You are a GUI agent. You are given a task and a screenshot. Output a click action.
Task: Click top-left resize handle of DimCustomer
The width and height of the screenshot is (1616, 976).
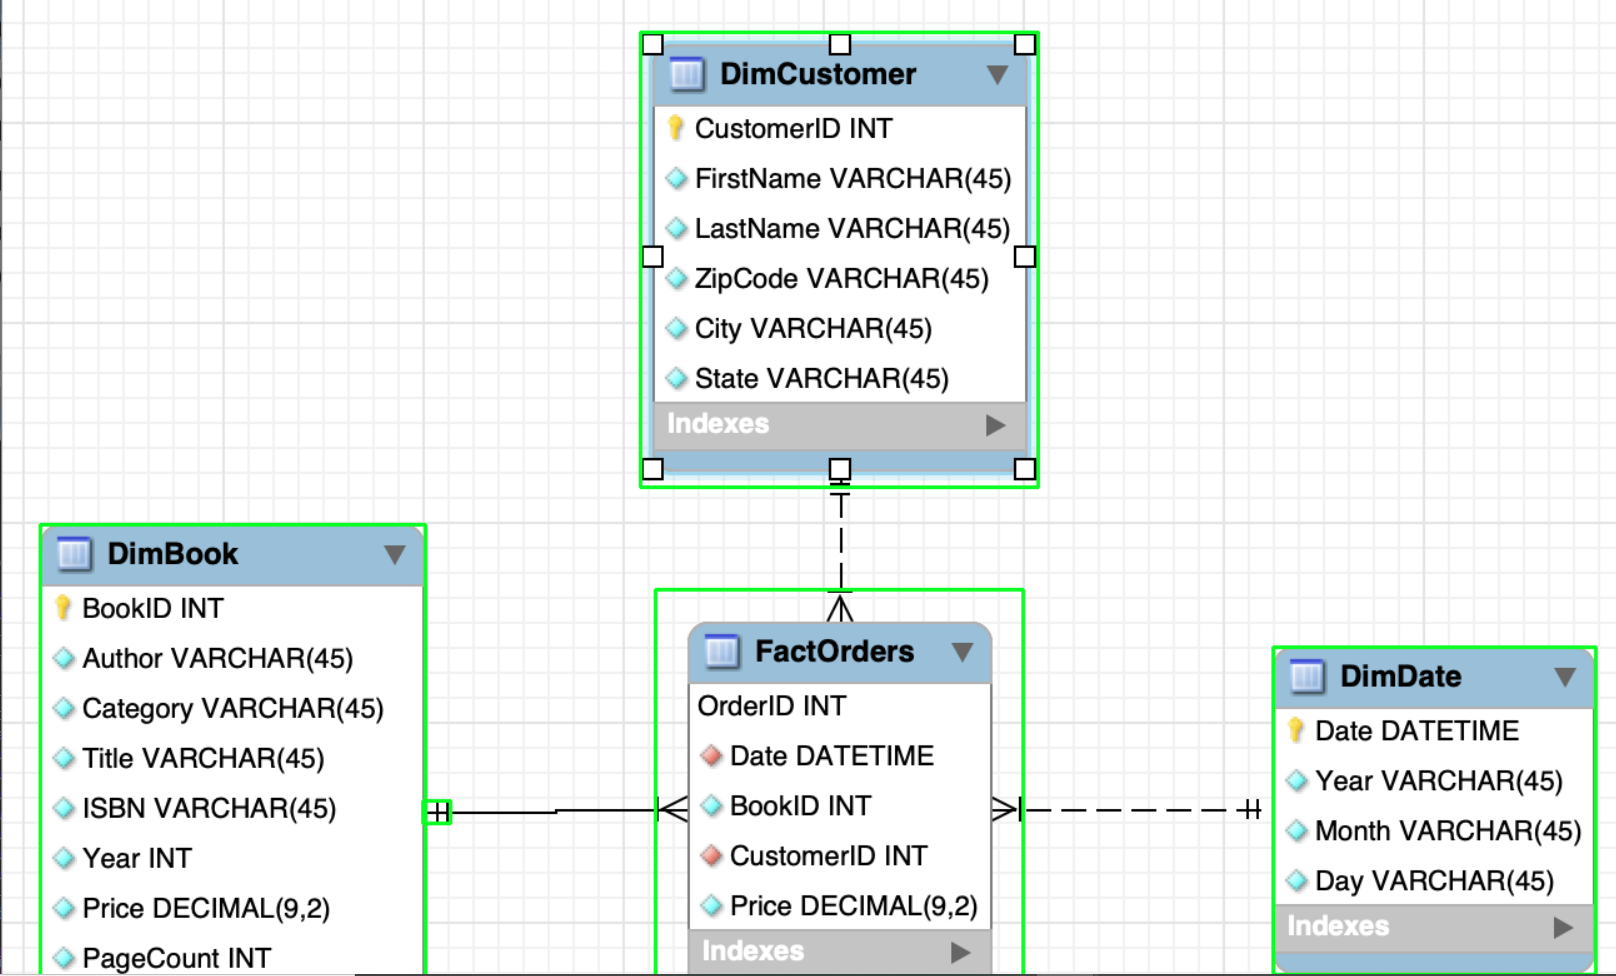pos(653,44)
